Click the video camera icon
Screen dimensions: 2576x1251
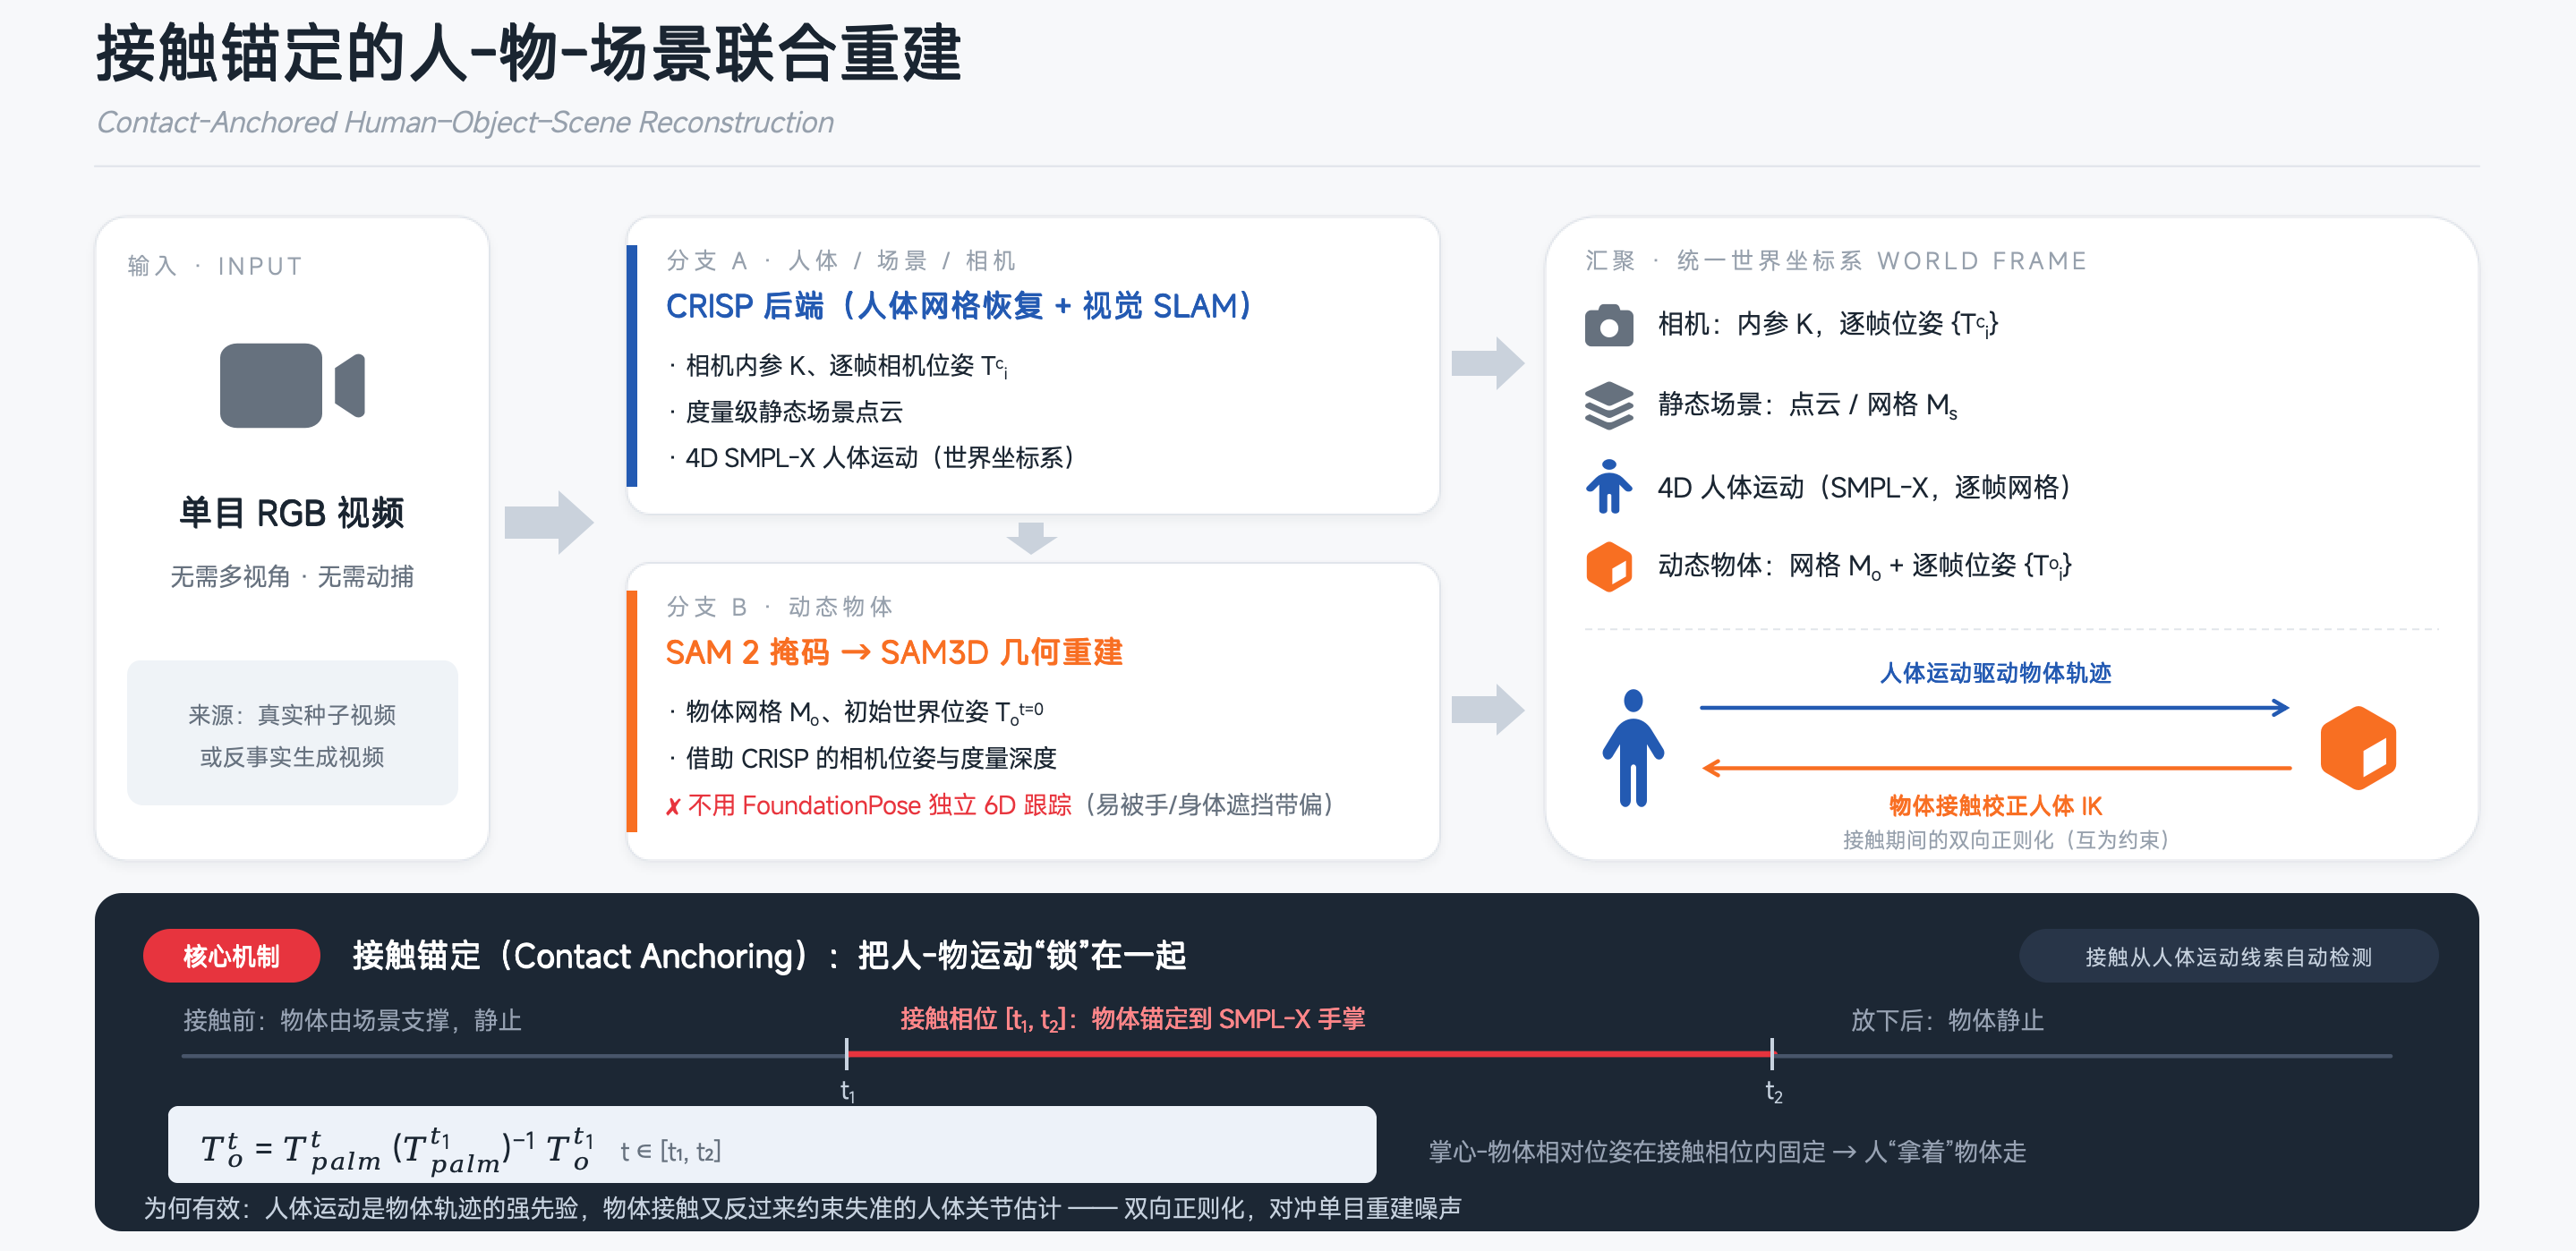(292, 385)
